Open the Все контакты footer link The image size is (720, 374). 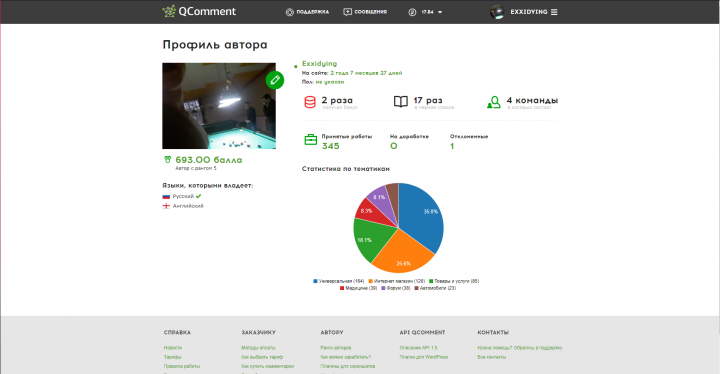[492, 357]
